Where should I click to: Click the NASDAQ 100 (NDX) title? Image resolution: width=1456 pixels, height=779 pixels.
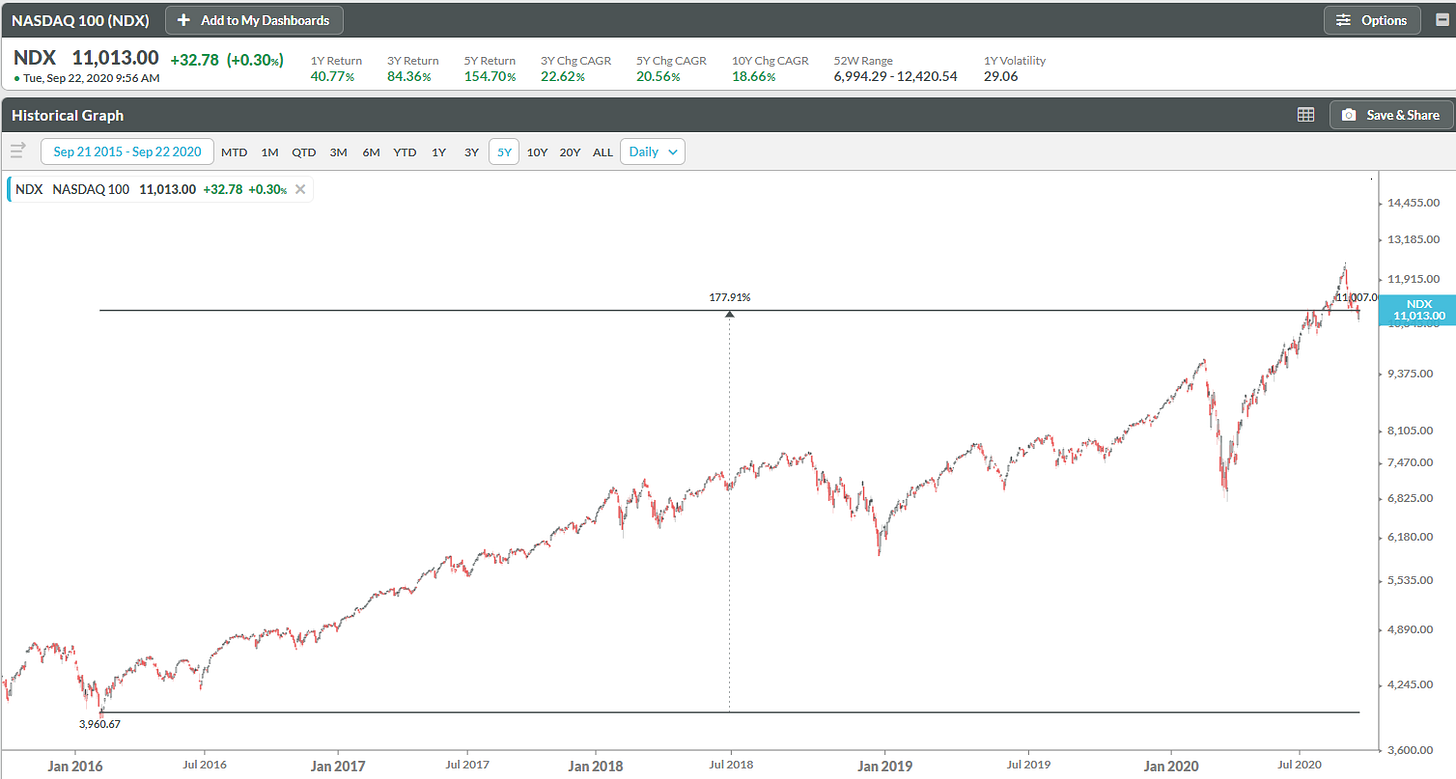point(80,20)
